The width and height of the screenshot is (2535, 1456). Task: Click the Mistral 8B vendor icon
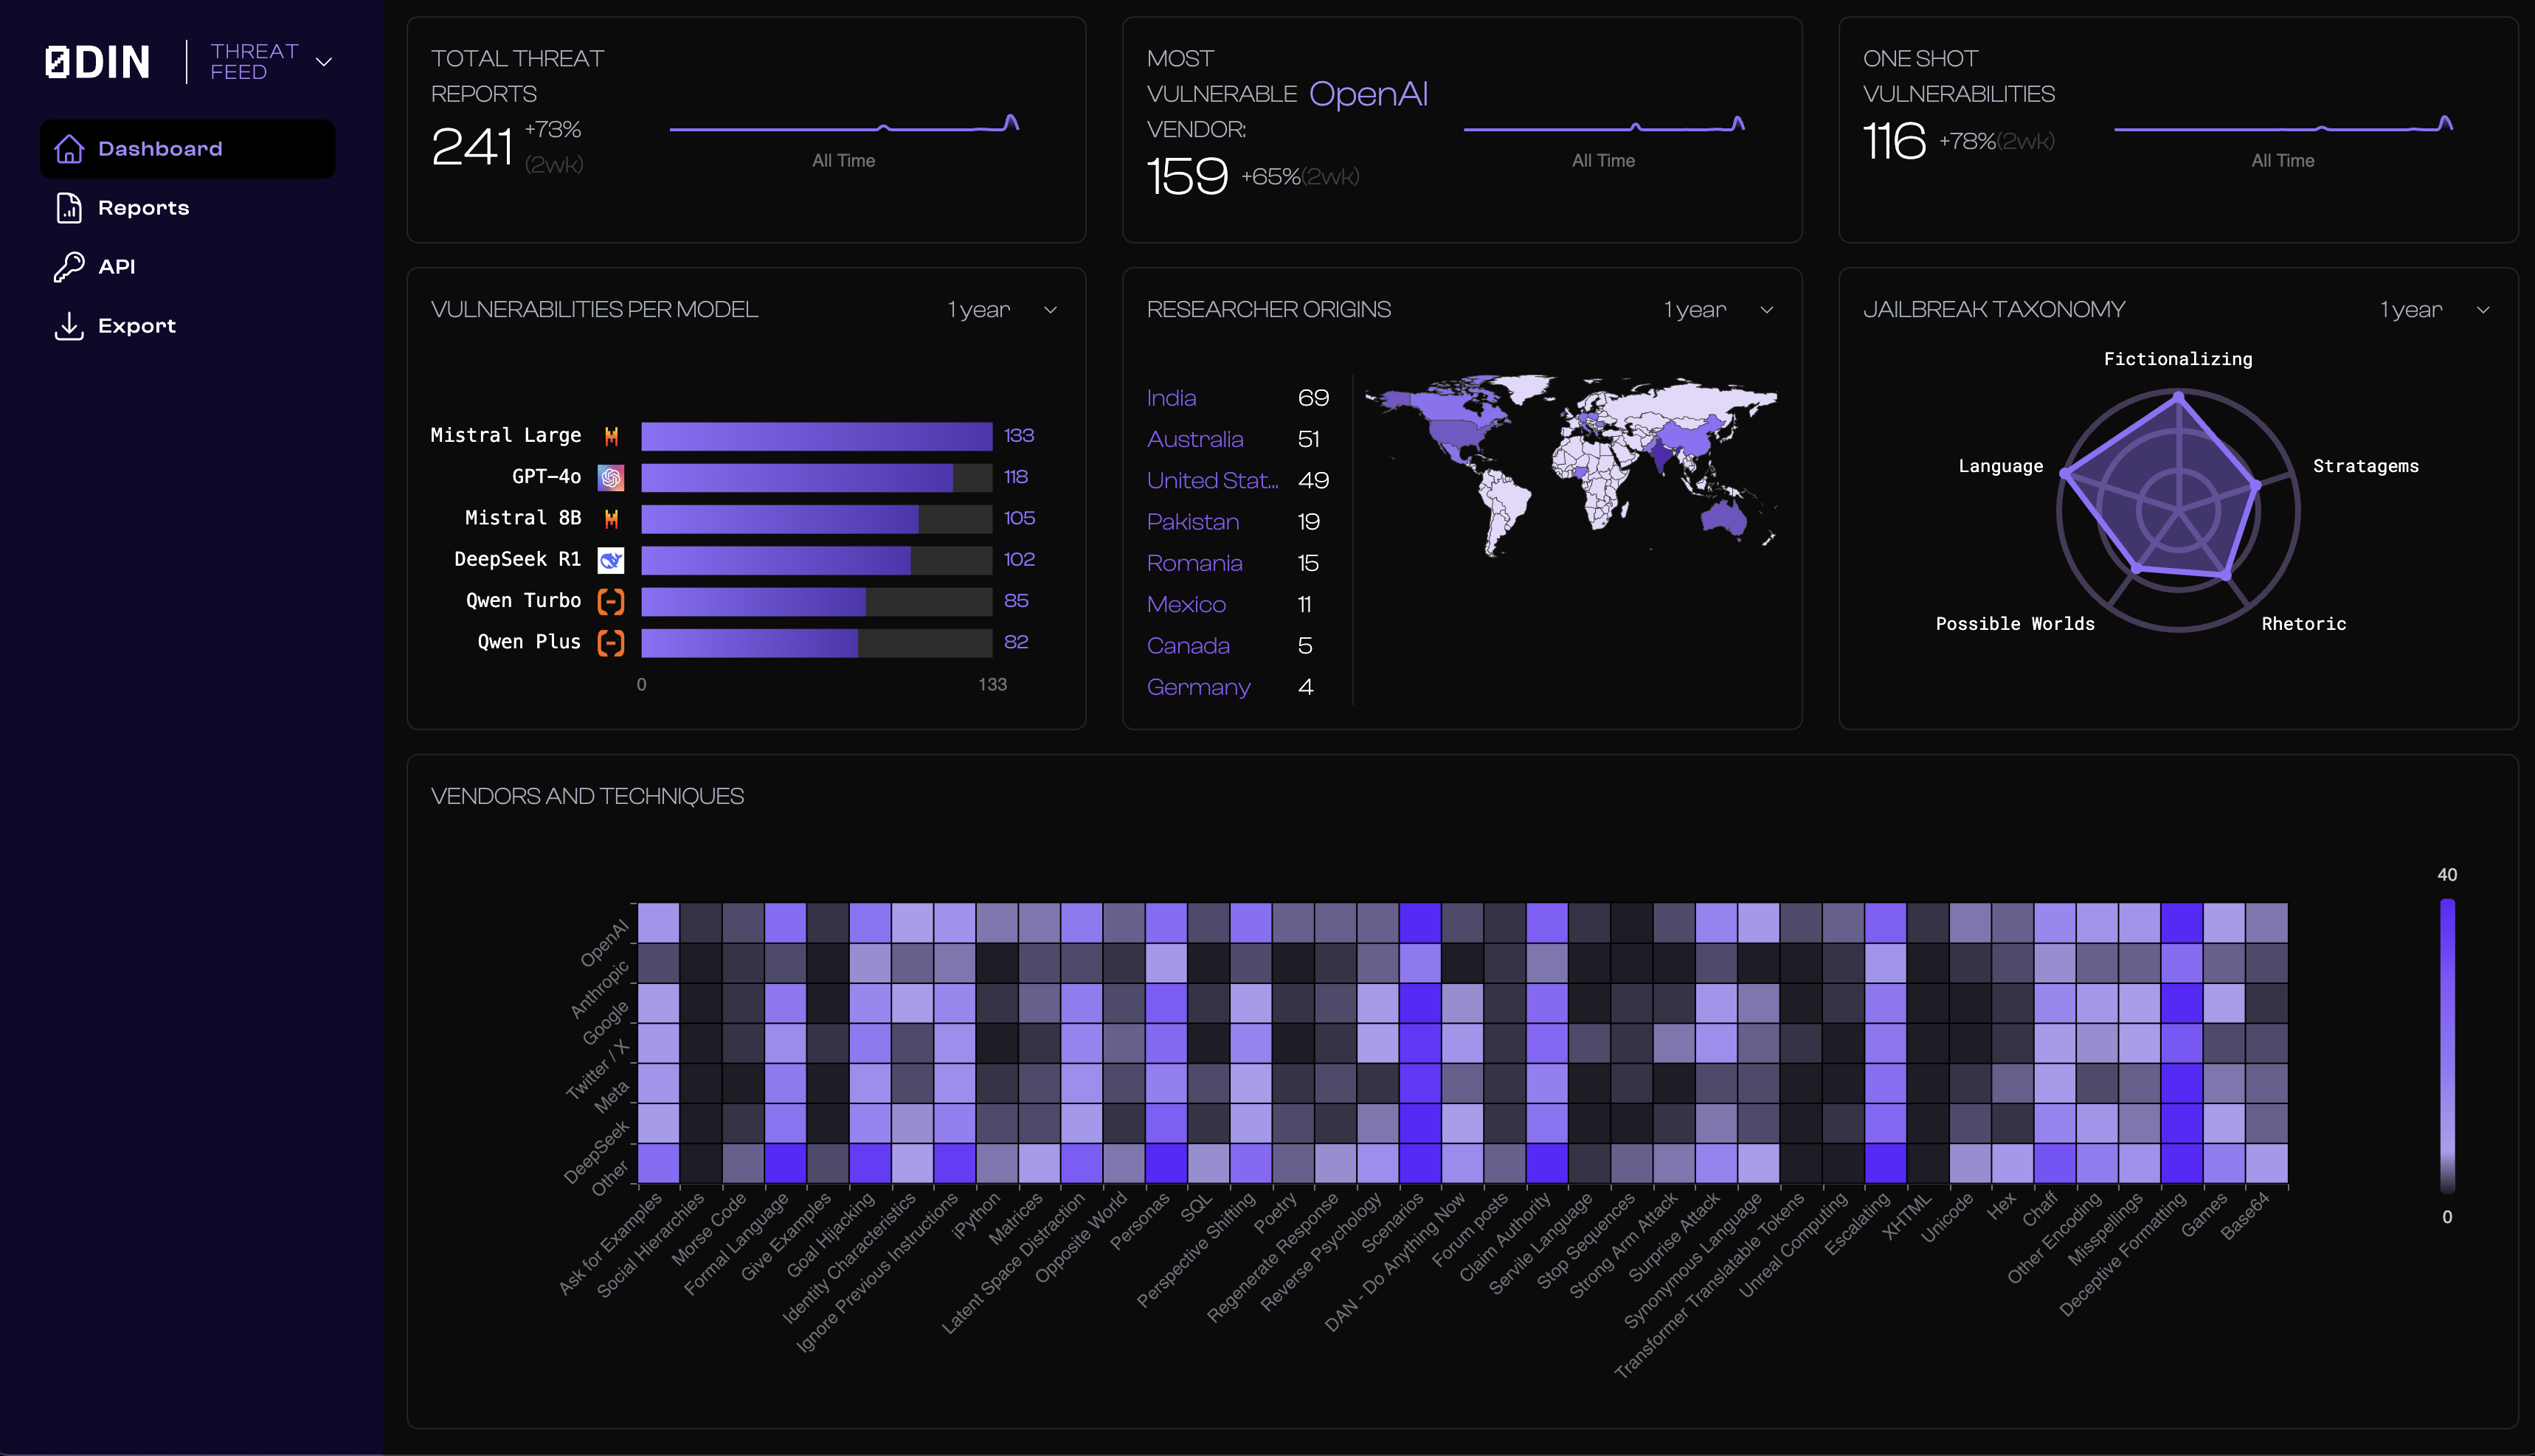pyautogui.click(x=611, y=519)
